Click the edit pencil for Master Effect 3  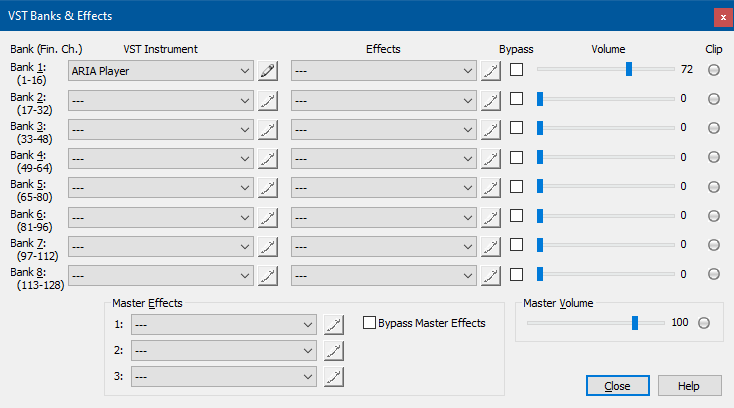coord(334,377)
